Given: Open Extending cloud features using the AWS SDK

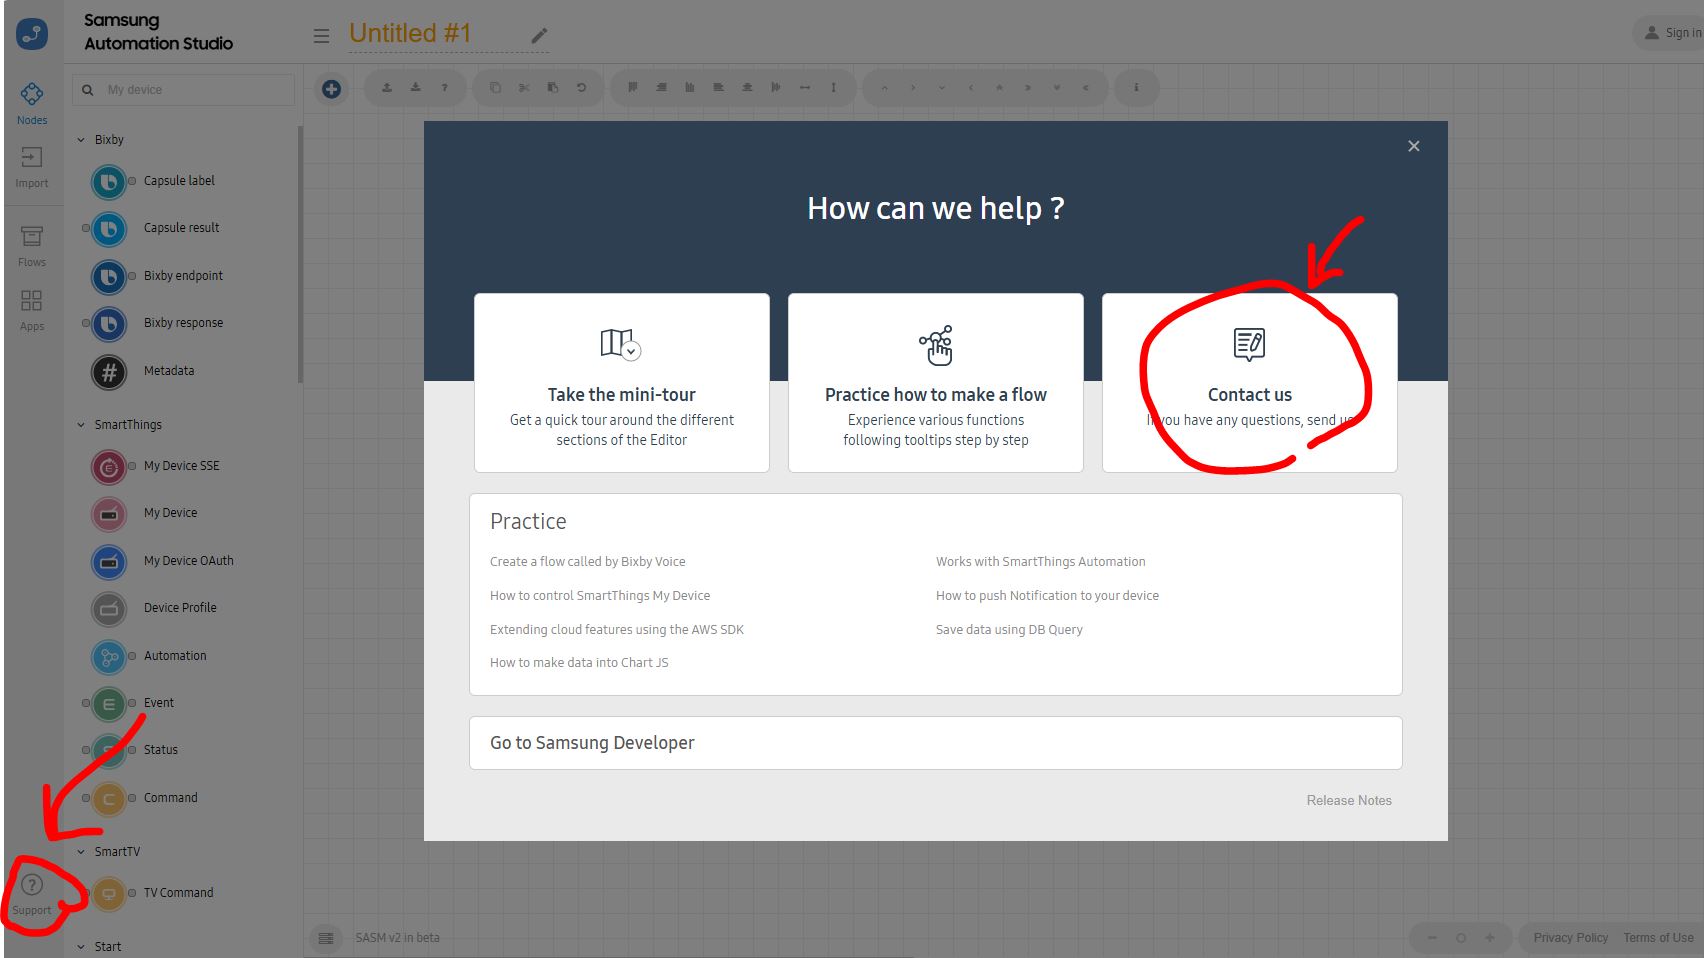Looking at the screenshot, I should coord(617,630).
